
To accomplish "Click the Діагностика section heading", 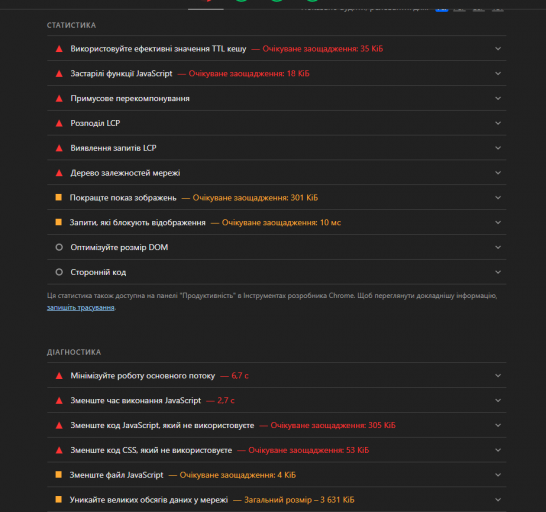I will coord(74,352).
